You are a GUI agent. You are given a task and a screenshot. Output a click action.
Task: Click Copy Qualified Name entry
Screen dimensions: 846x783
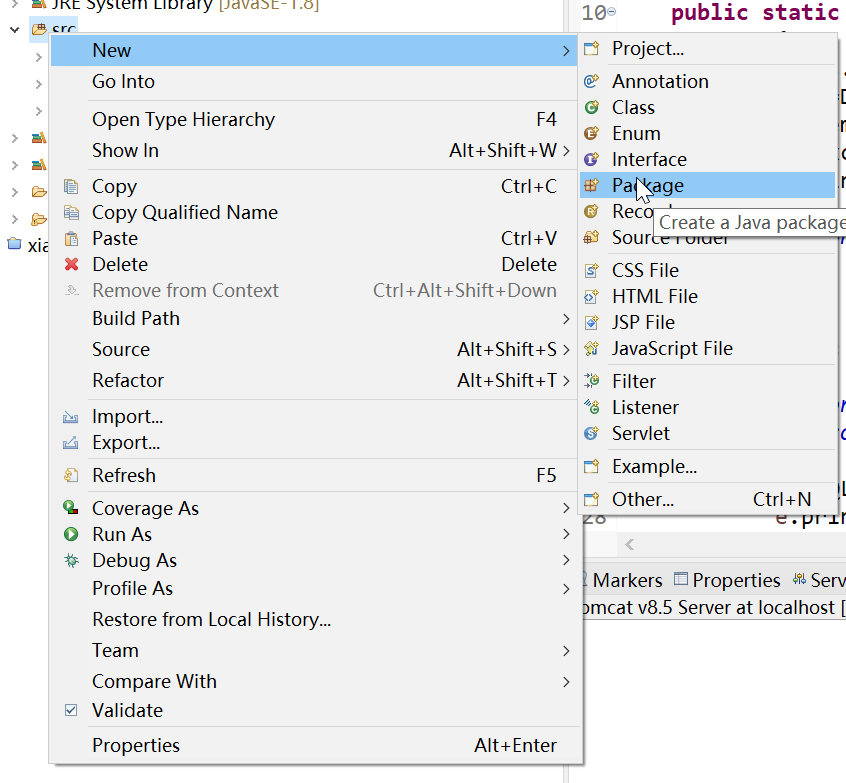[x=185, y=213]
